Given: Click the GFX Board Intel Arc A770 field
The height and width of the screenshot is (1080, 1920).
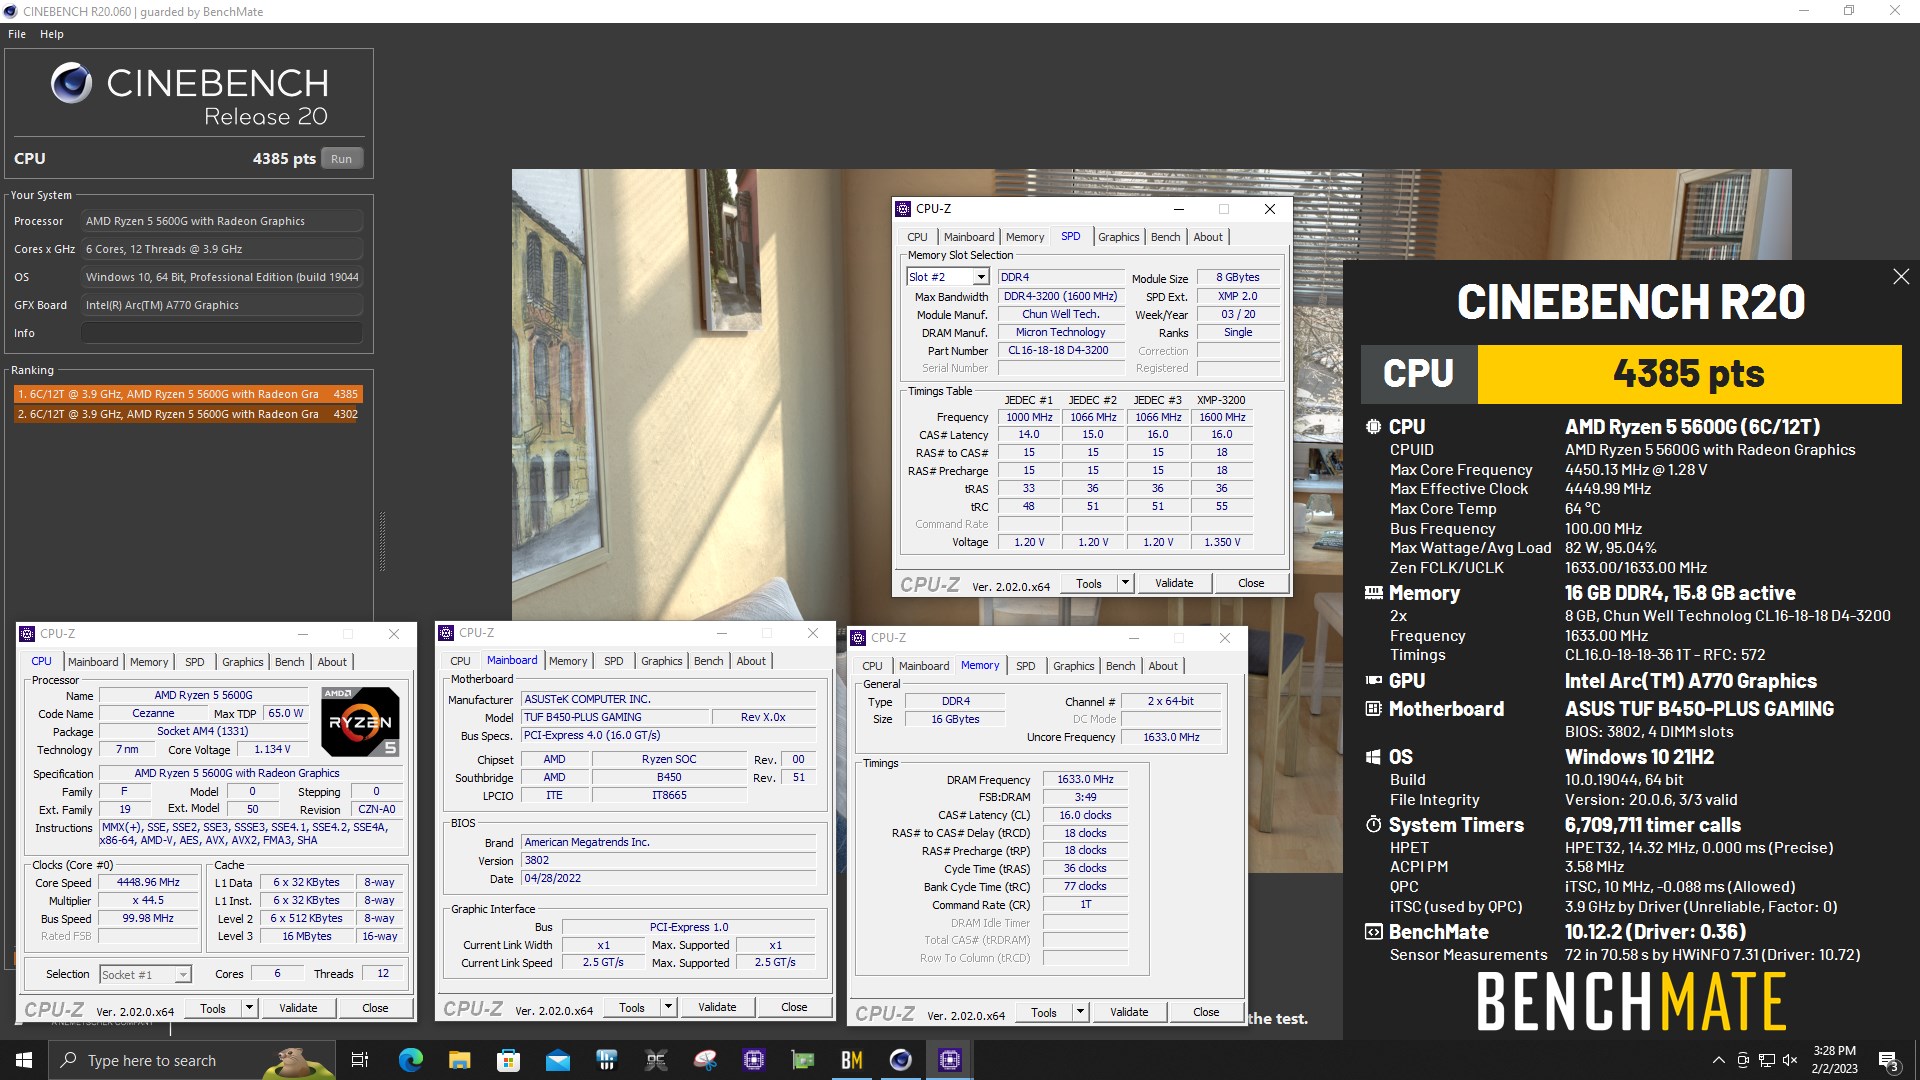Looking at the screenshot, I should point(222,305).
